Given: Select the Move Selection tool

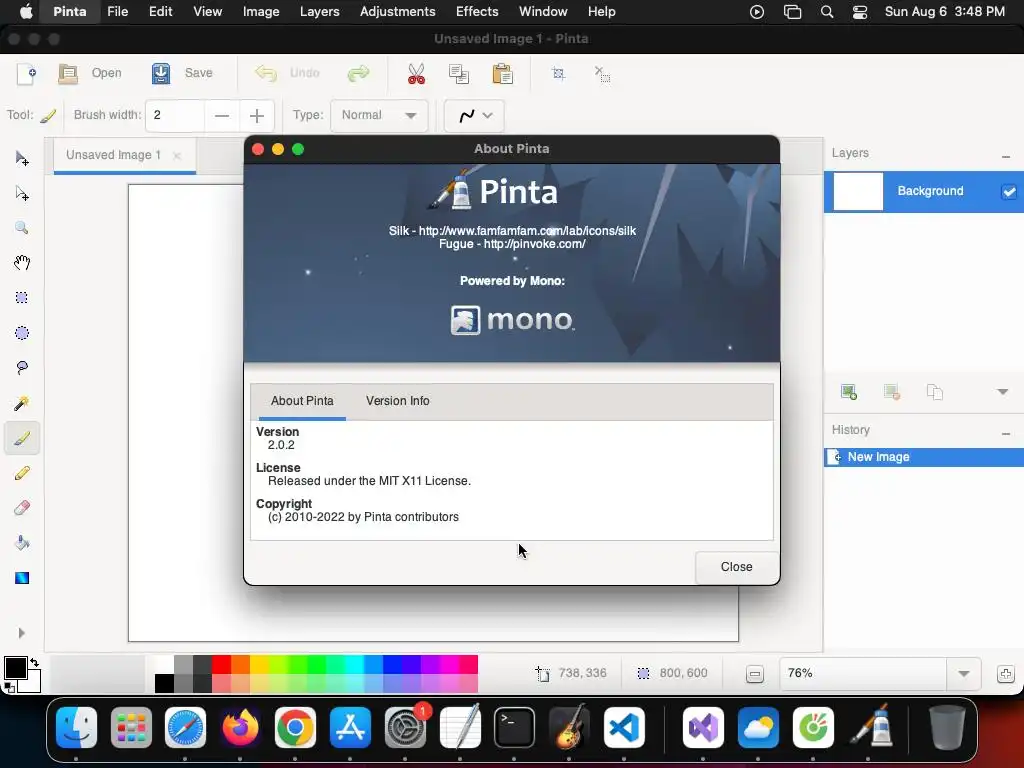Looking at the screenshot, I should tap(22, 193).
